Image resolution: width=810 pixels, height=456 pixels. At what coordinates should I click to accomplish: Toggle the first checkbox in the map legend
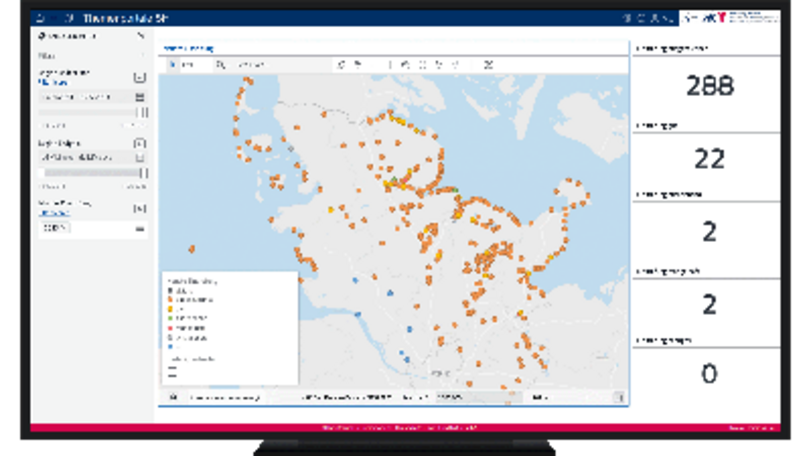(x=171, y=291)
